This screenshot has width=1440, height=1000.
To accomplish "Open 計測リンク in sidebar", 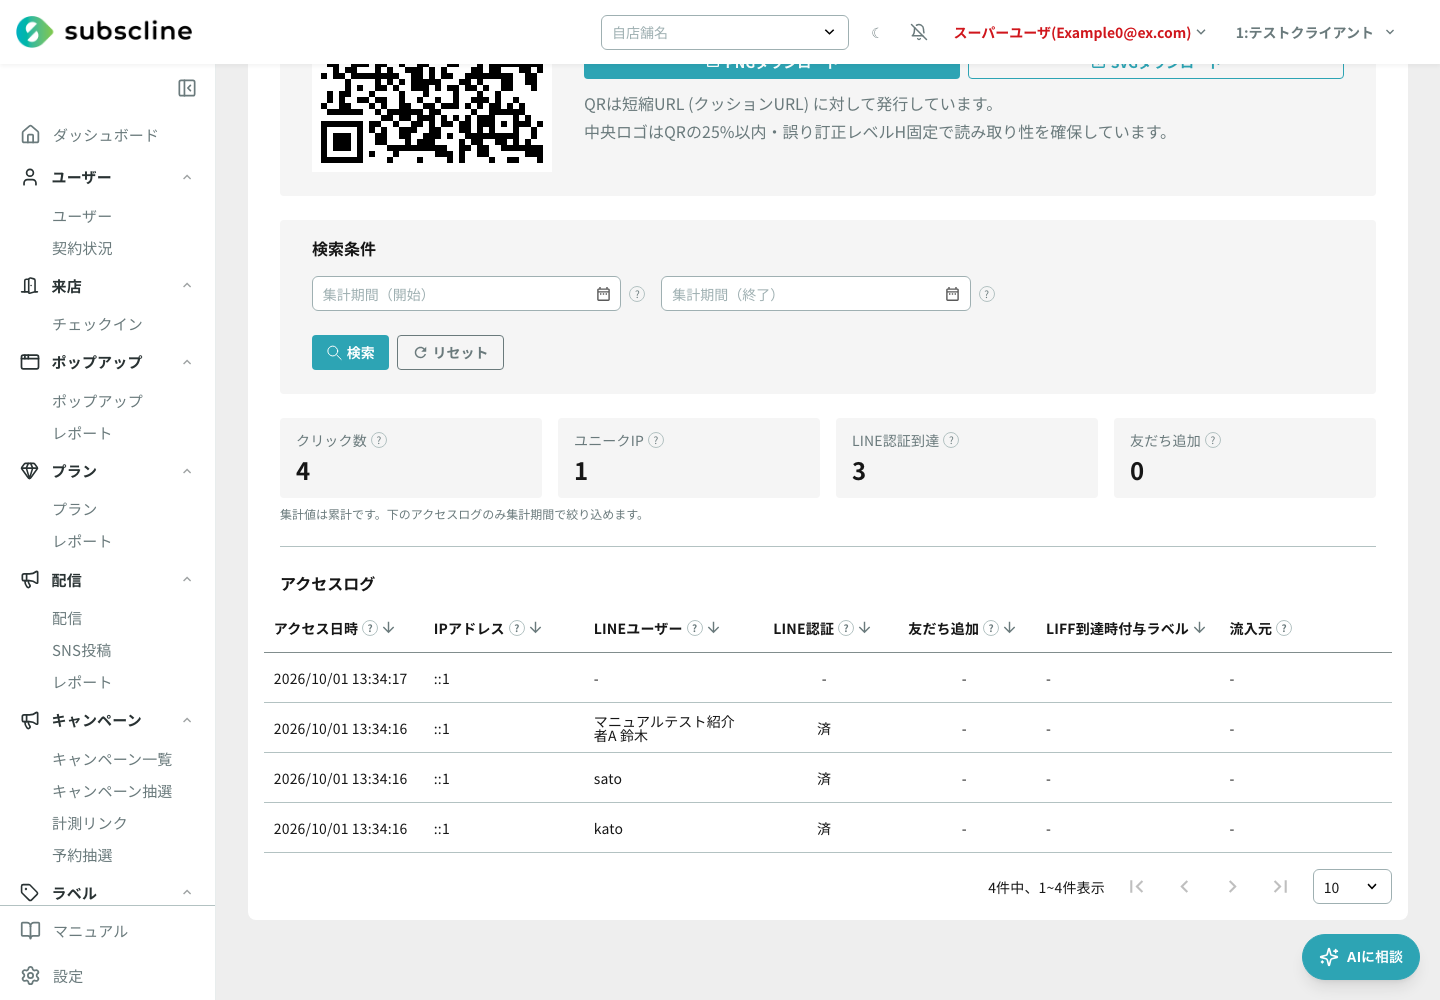I will pos(90,823).
